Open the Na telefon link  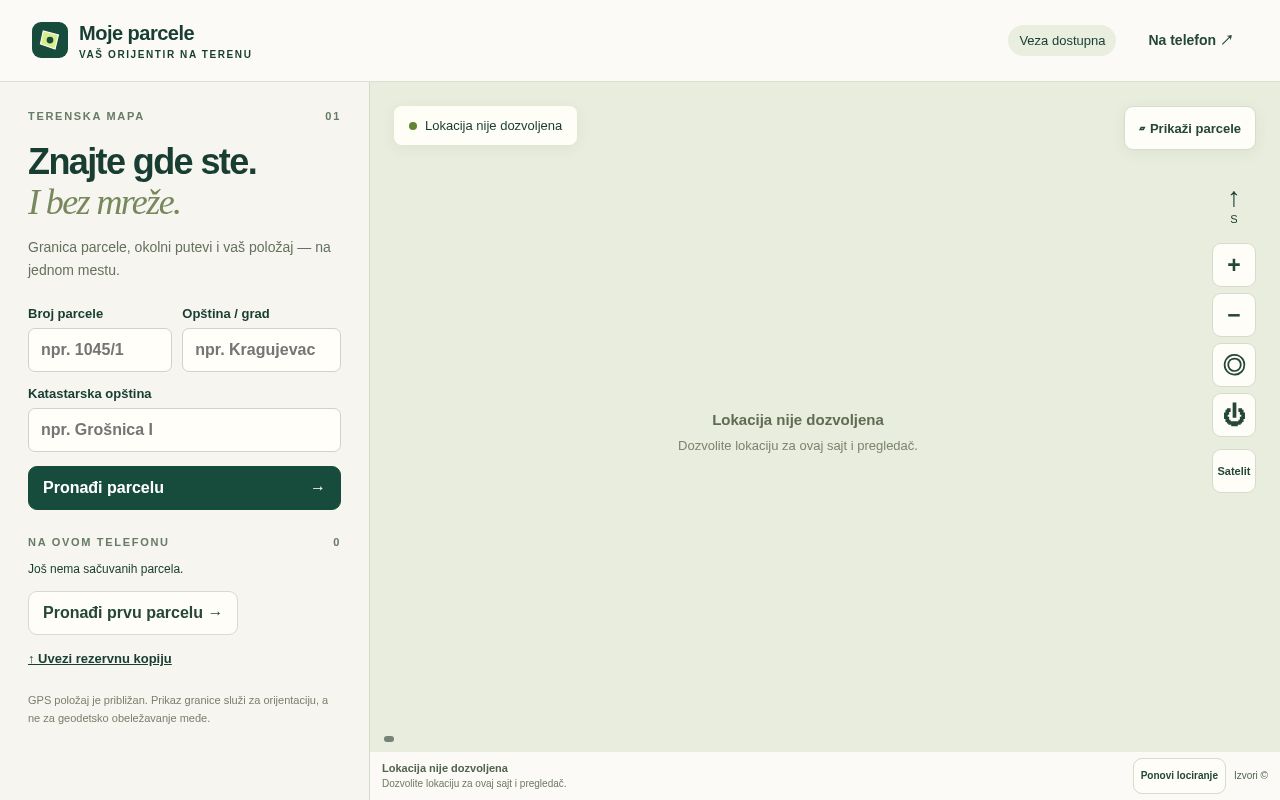tap(1190, 40)
